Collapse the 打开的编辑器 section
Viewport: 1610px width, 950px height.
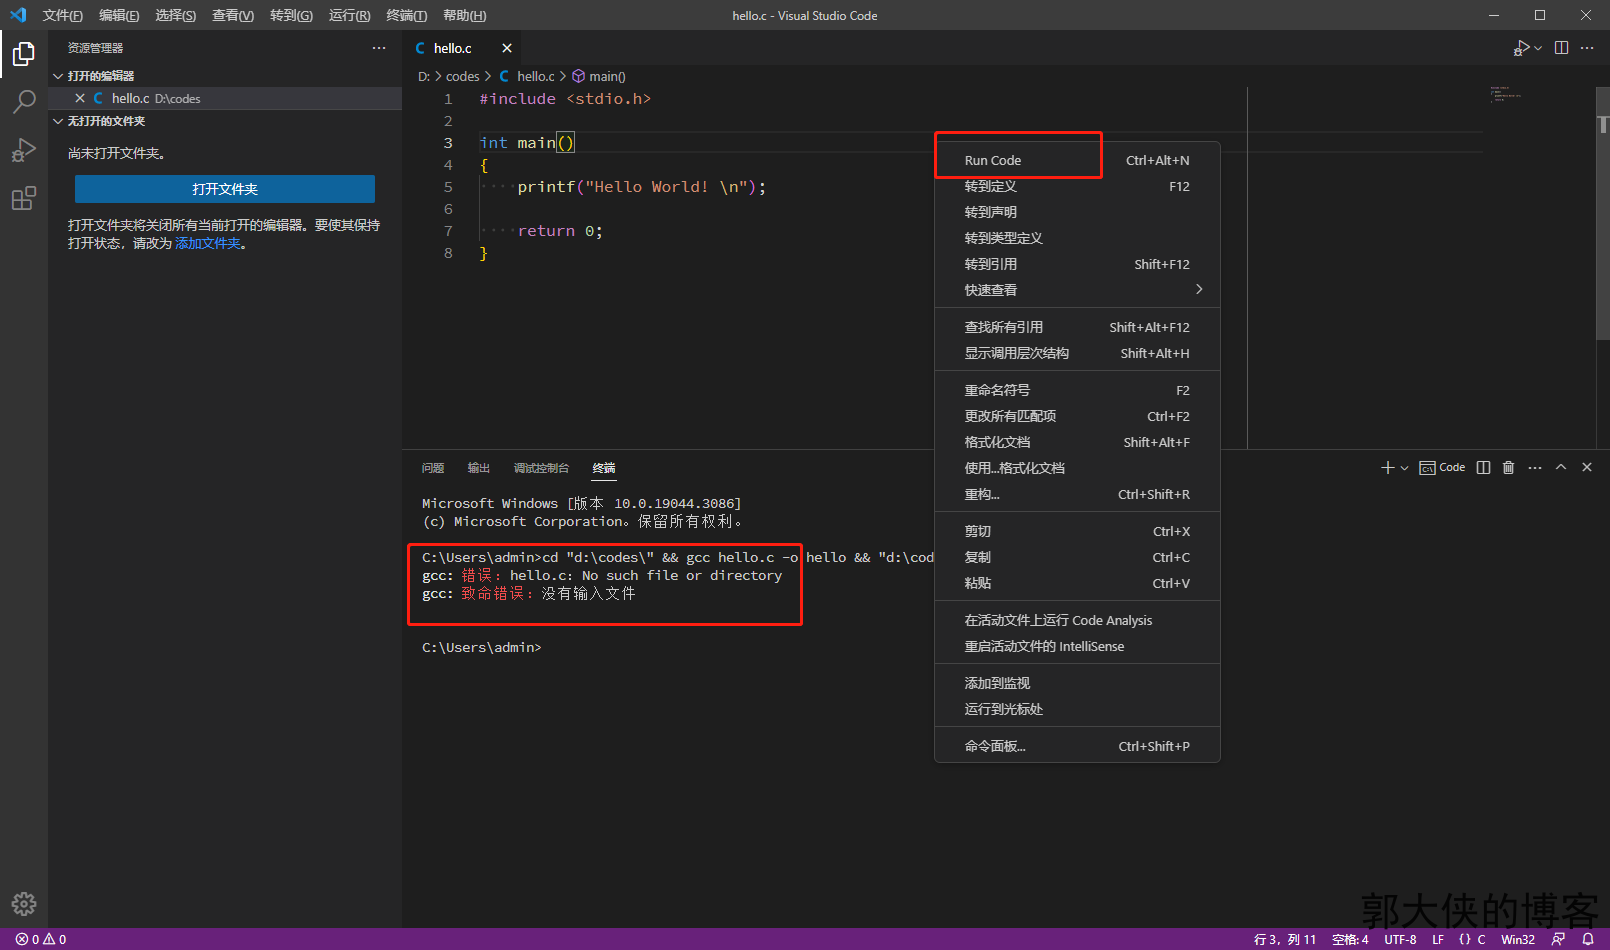point(225,76)
